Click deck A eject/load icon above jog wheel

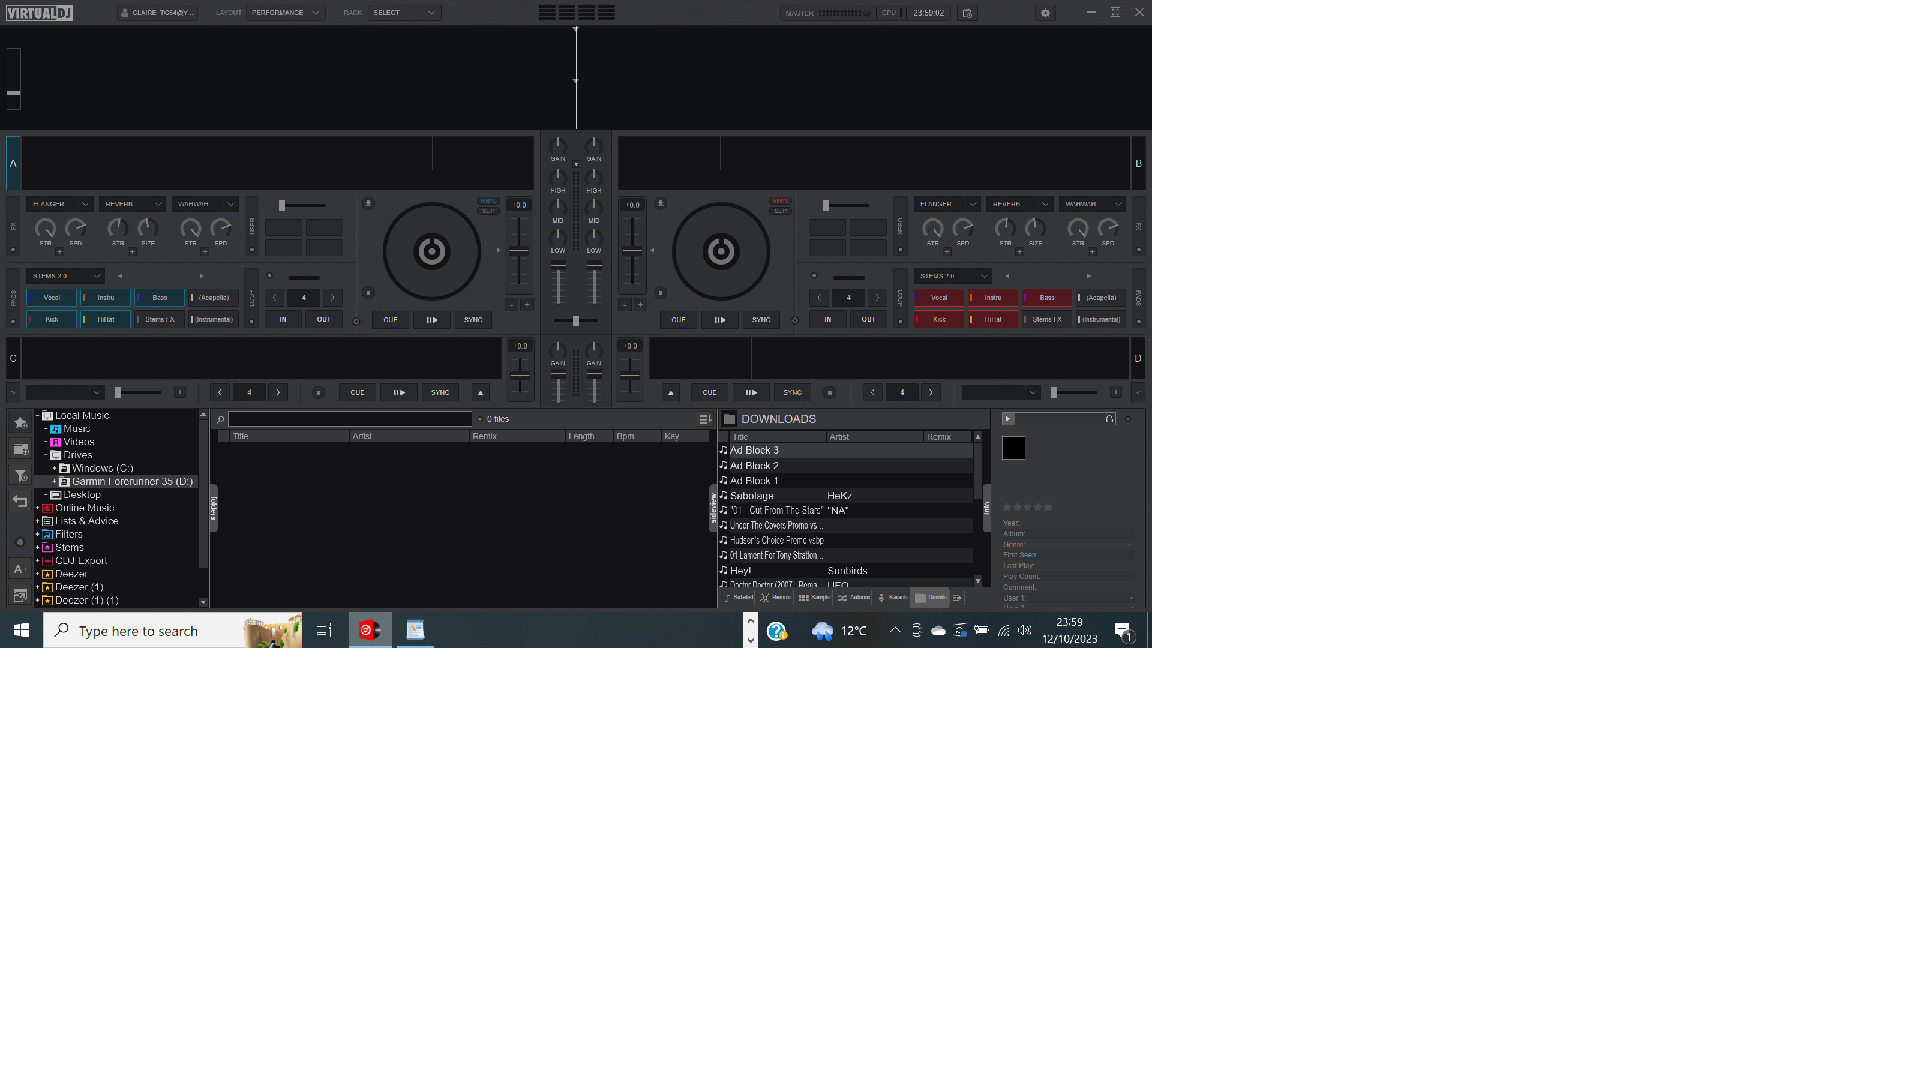368,203
